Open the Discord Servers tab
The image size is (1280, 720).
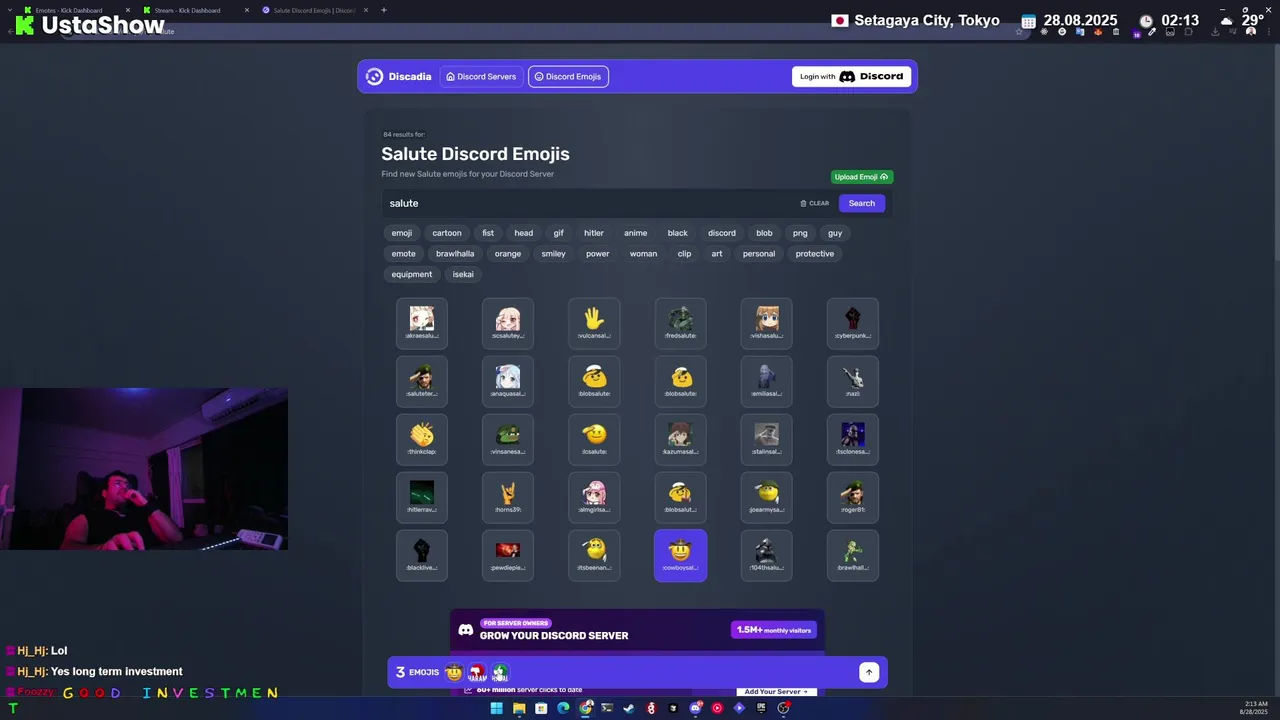pos(481,76)
